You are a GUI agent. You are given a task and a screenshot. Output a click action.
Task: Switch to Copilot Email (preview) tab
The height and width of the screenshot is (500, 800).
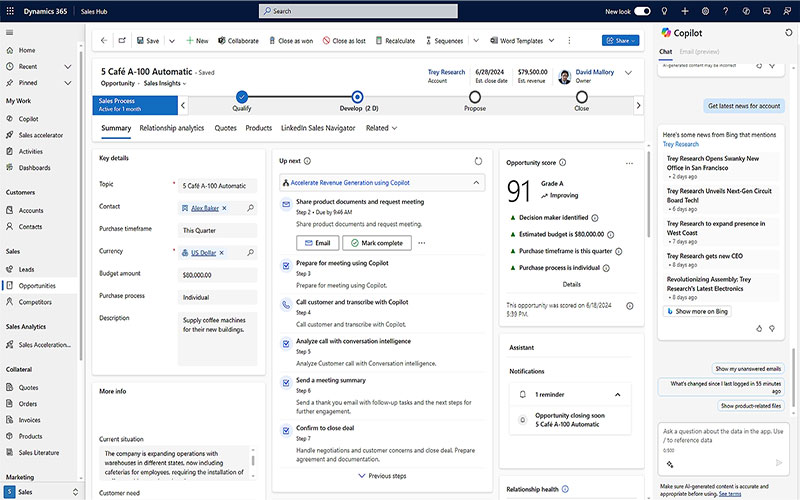point(699,52)
